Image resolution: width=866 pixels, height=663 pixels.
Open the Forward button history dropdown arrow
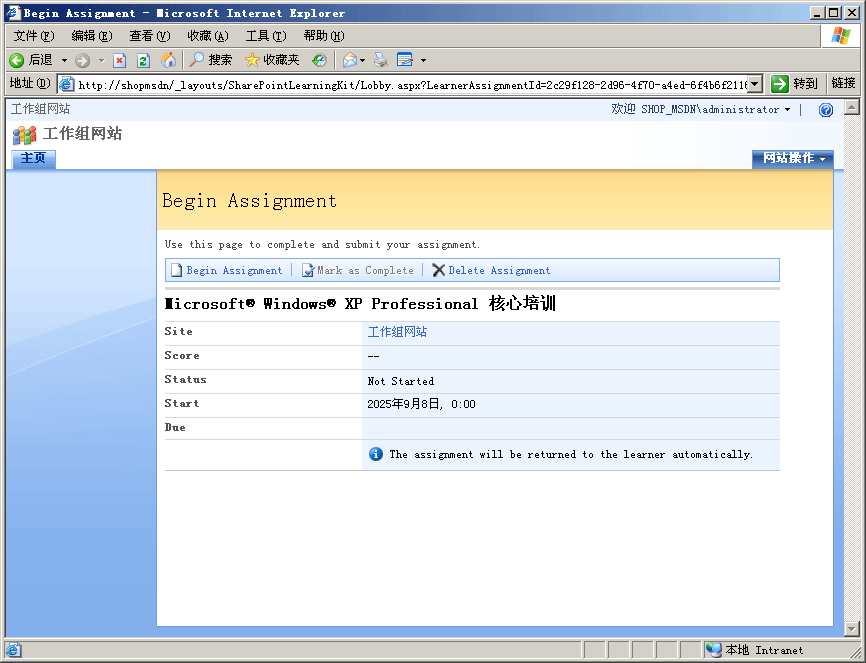coord(102,60)
